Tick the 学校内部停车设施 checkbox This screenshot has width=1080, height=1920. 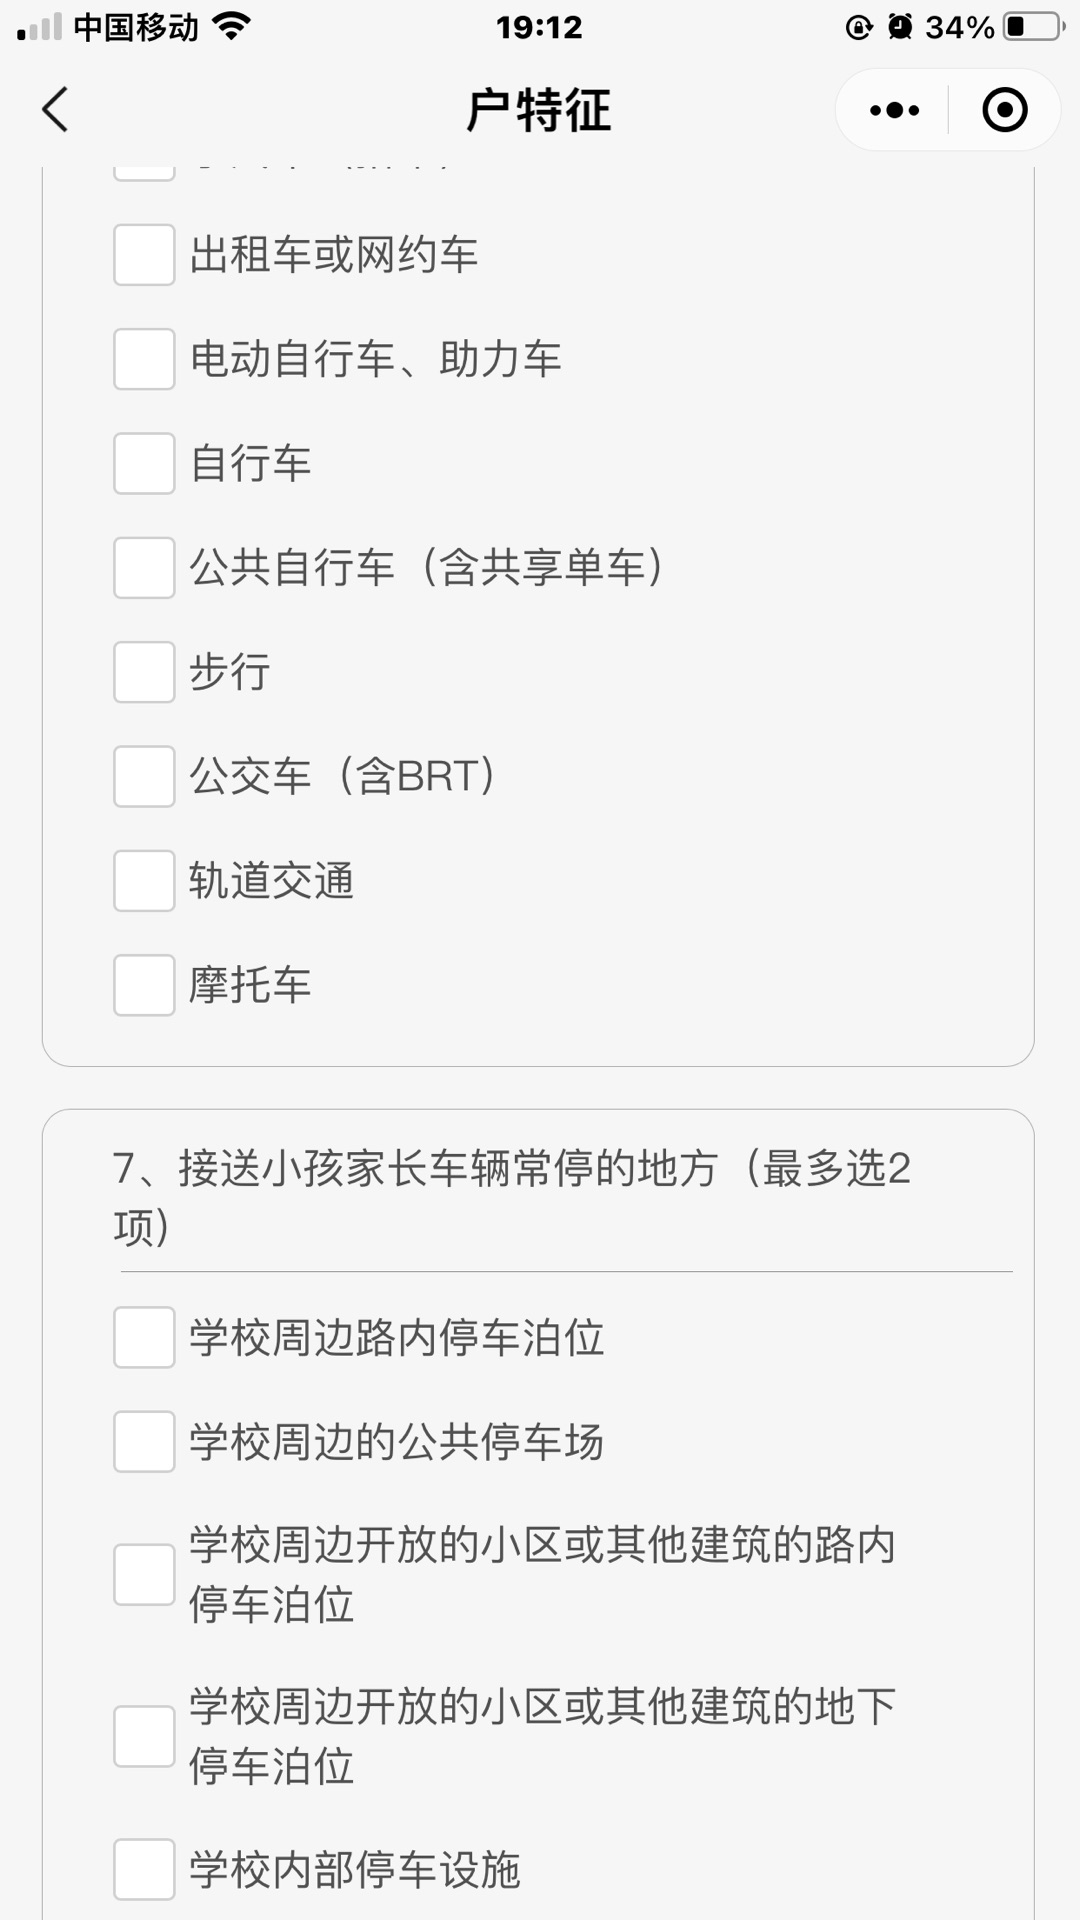click(x=144, y=1869)
